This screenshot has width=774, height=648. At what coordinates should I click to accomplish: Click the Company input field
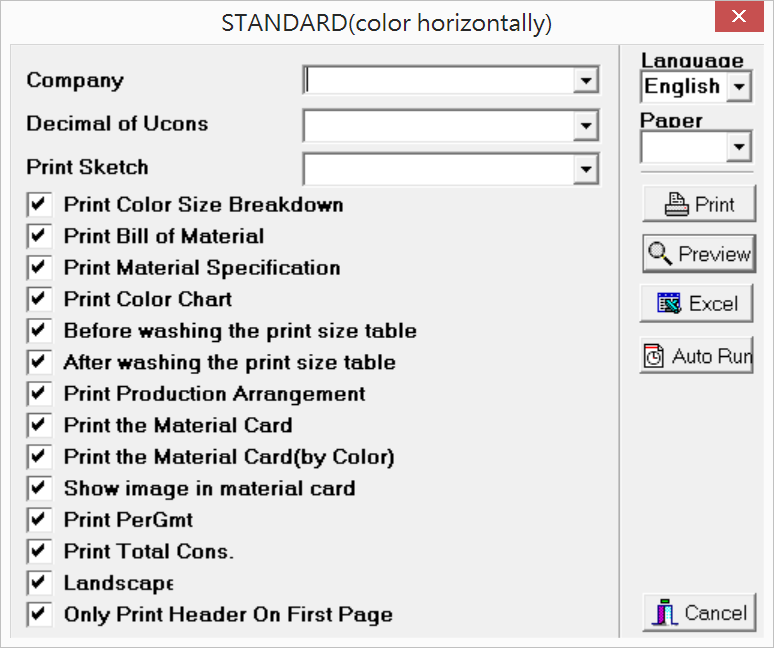point(438,81)
